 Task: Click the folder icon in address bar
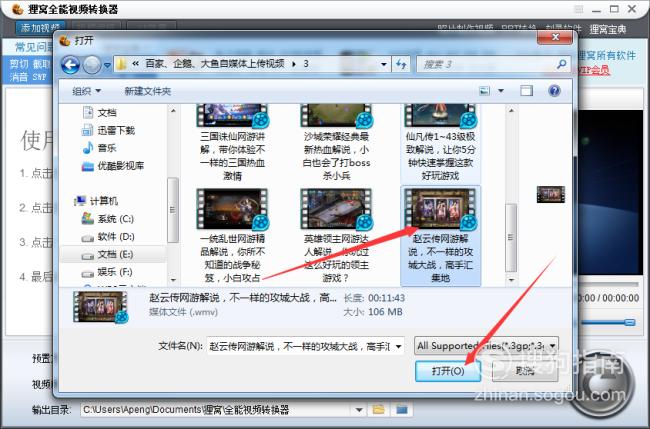(121, 64)
